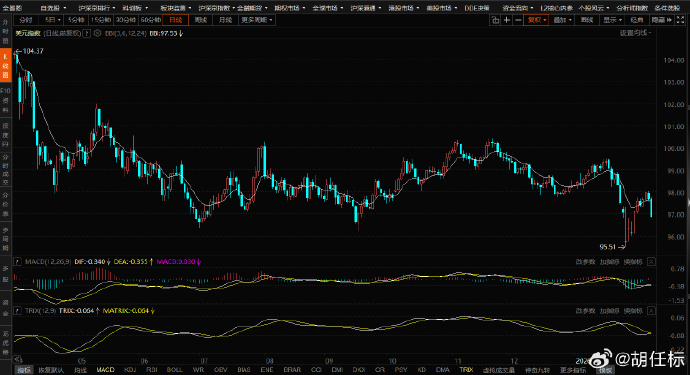Open 自选股 menu dropdown
Screen dimensions: 690x375
[53, 8]
